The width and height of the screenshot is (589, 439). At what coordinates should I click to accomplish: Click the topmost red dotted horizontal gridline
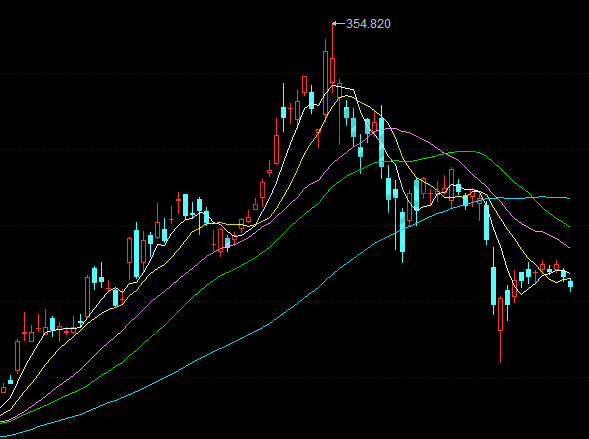click(x=294, y=74)
